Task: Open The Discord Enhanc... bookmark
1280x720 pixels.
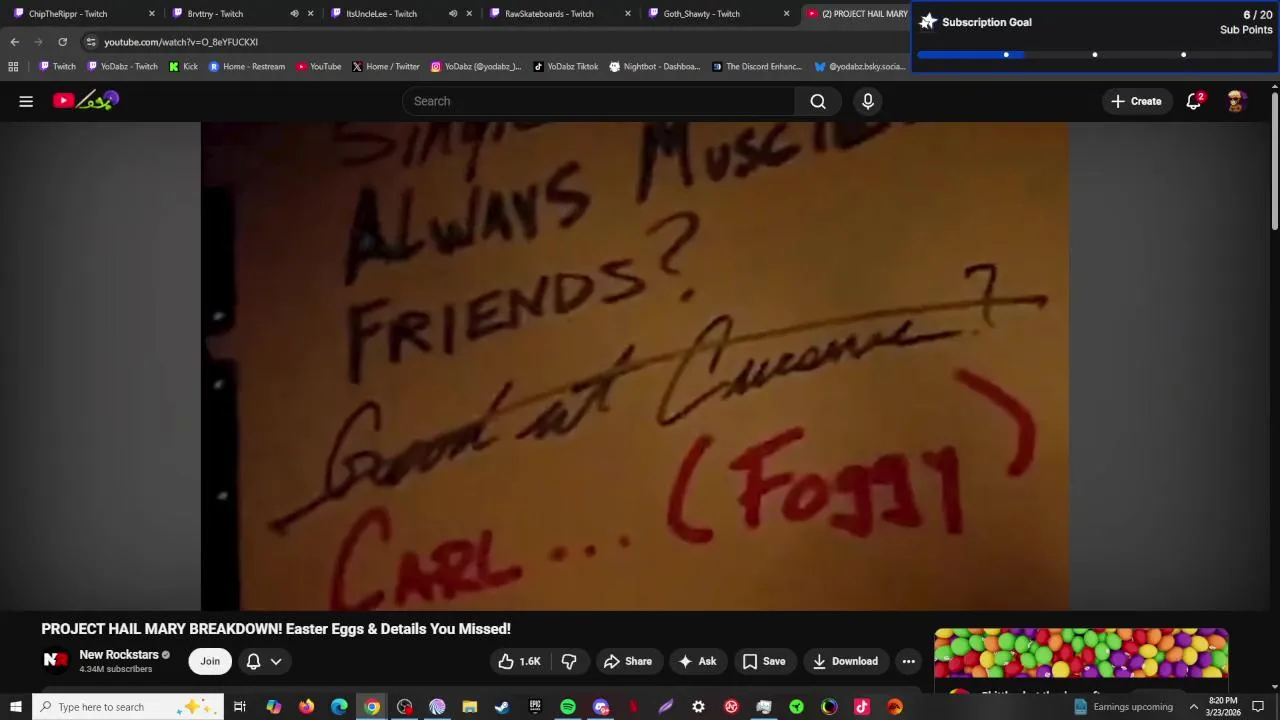Action: 756,67
